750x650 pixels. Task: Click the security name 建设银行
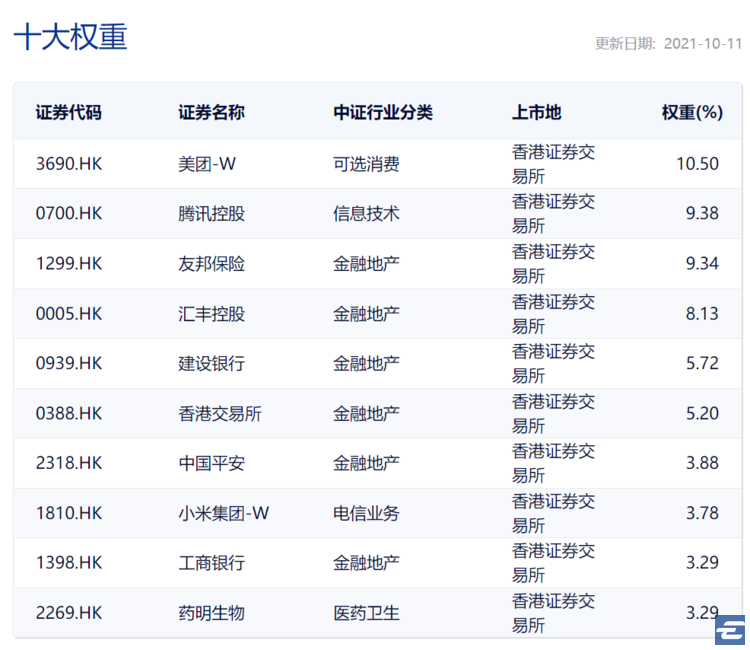coord(211,364)
